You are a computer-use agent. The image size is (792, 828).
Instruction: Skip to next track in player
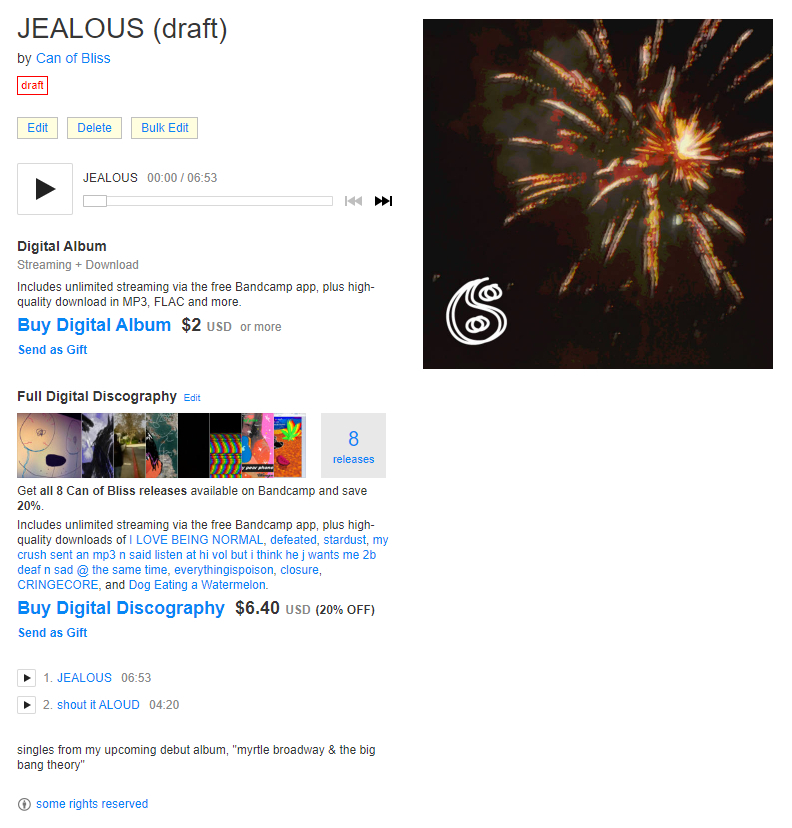(383, 201)
